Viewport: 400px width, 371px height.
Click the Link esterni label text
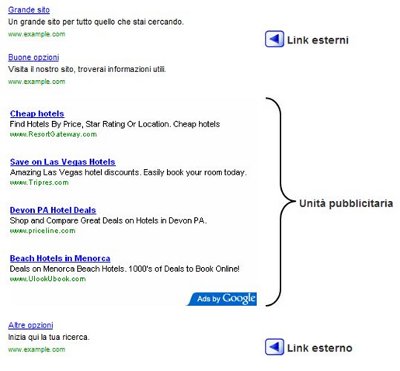318,40
